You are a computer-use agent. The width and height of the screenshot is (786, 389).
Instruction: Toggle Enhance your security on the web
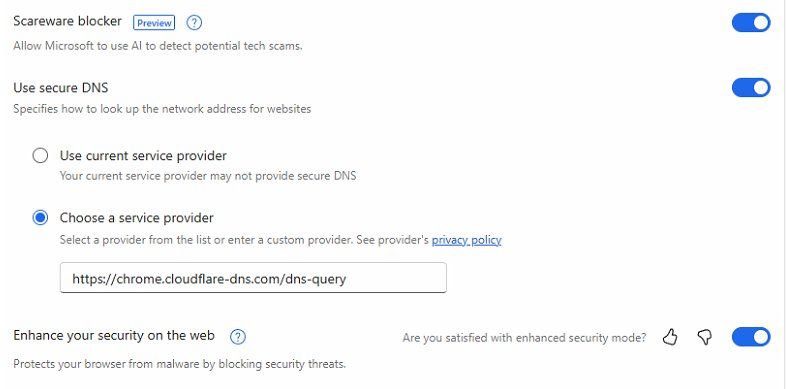(750, 337)
